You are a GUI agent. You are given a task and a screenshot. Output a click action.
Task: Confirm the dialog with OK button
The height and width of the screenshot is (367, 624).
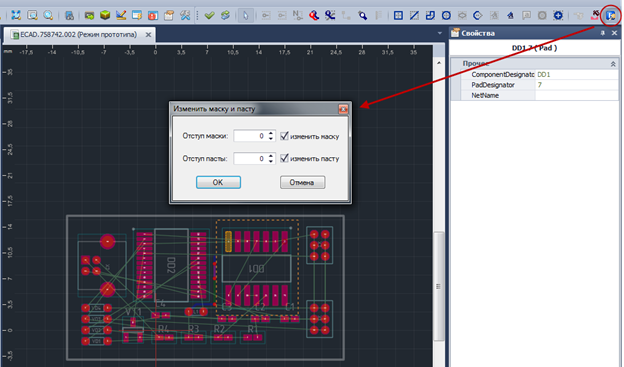point(218,182)
